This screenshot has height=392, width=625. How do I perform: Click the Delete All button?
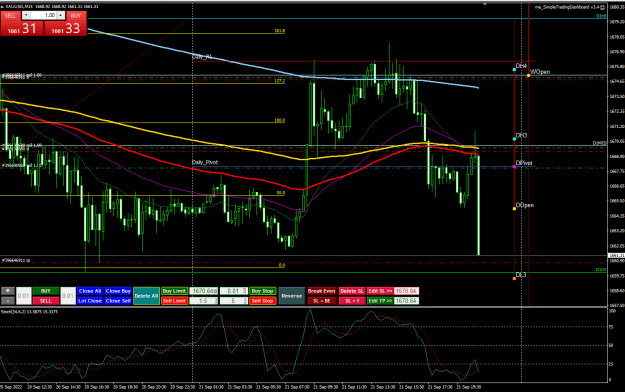[146, 296]
